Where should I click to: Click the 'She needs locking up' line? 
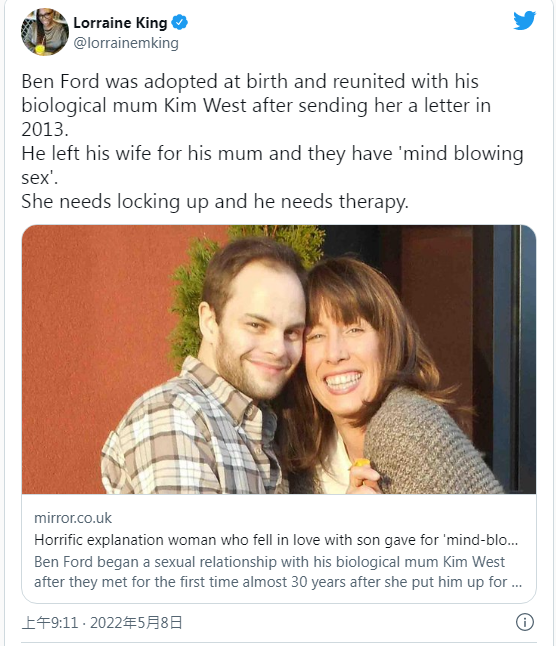pos(215,202)
